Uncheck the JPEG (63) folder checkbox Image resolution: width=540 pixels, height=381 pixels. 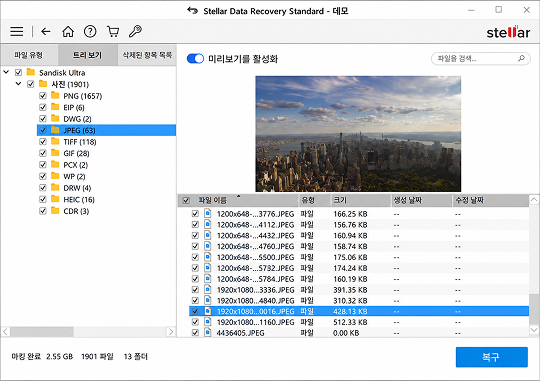pos(43,130)
